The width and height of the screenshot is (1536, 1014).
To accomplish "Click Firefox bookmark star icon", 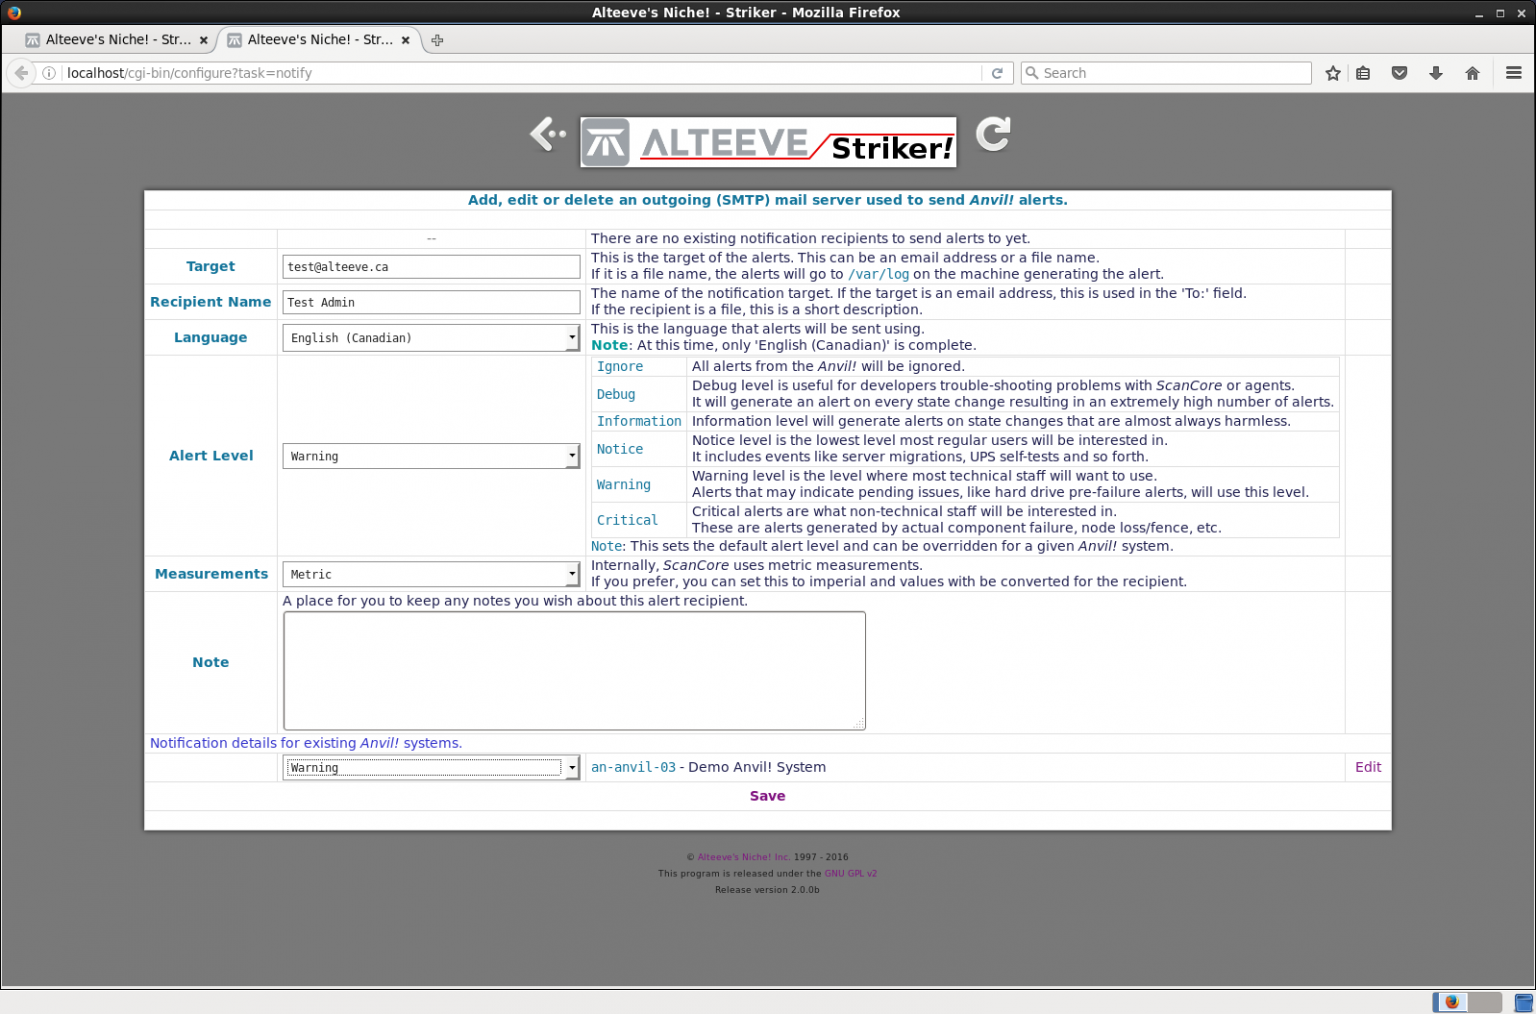I will coord(1332,73).
